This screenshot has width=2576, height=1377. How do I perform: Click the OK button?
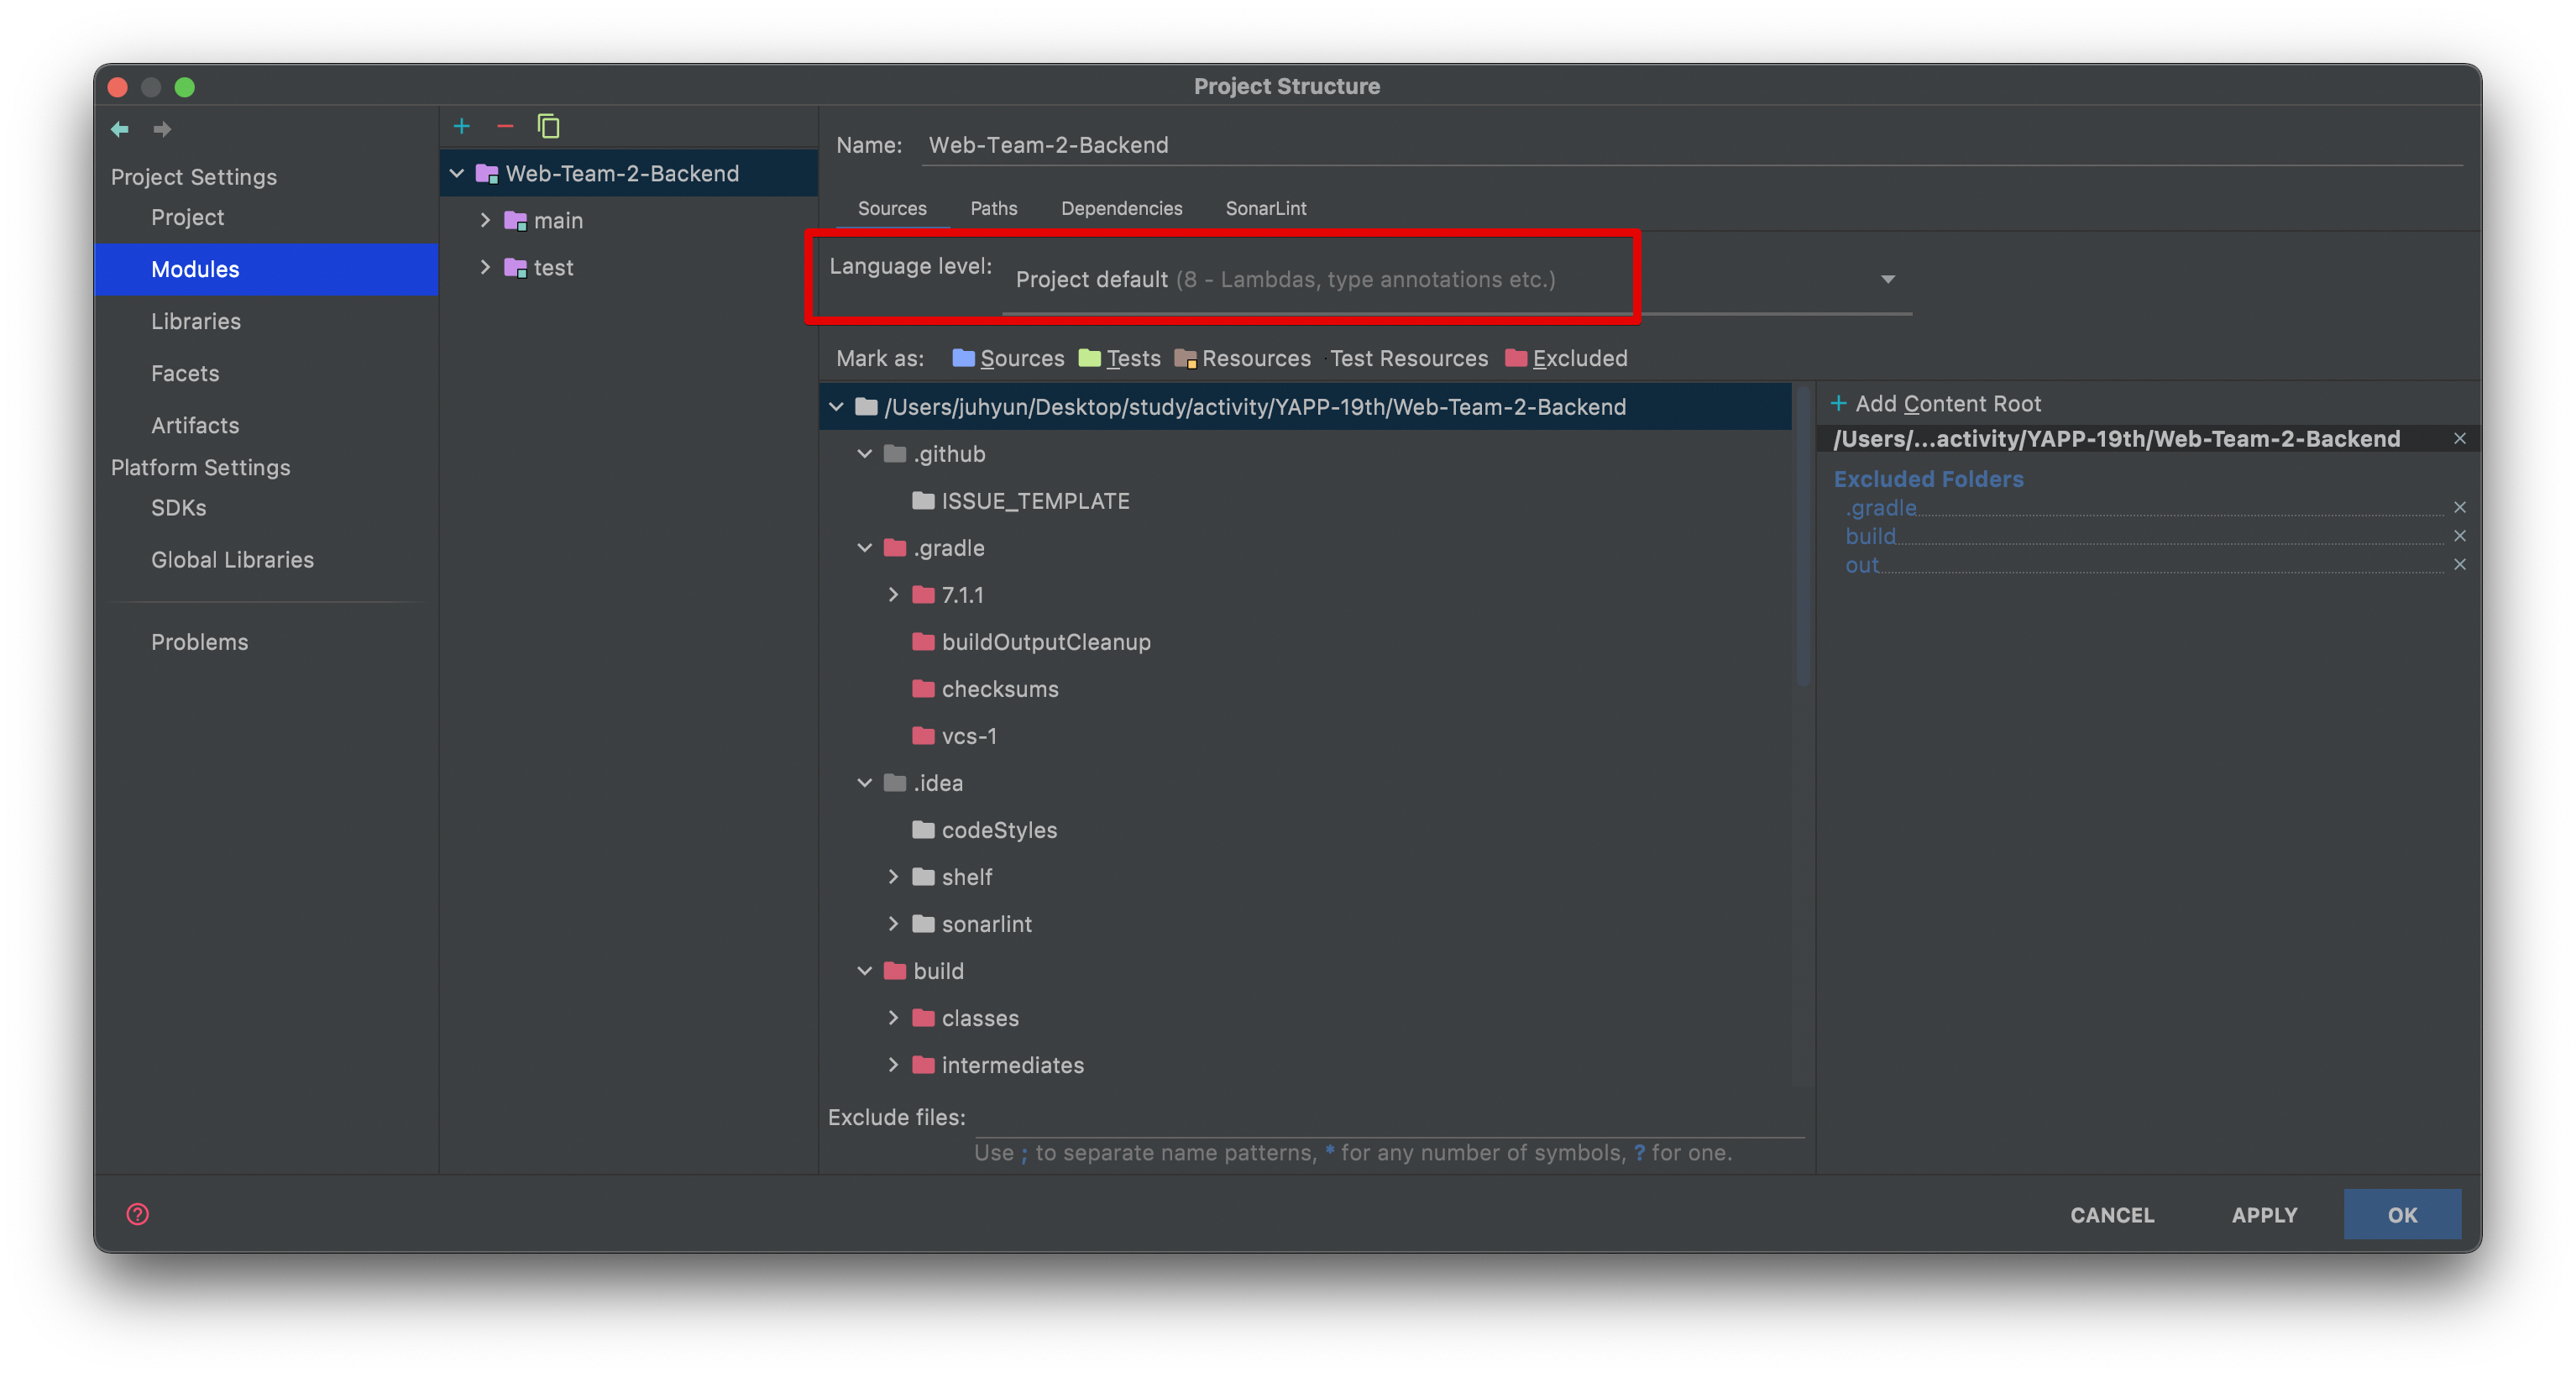pyautogui.click(x=2402, y=1214)
